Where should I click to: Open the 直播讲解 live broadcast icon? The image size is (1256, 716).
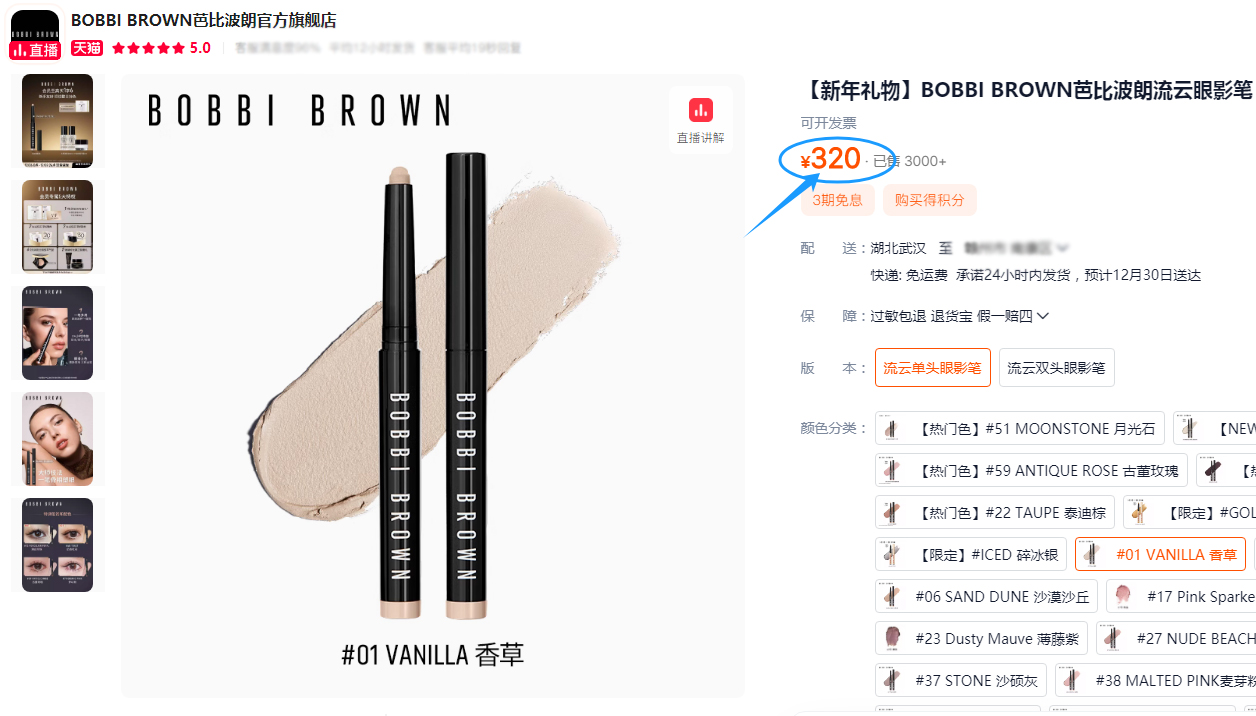(700, 120)
